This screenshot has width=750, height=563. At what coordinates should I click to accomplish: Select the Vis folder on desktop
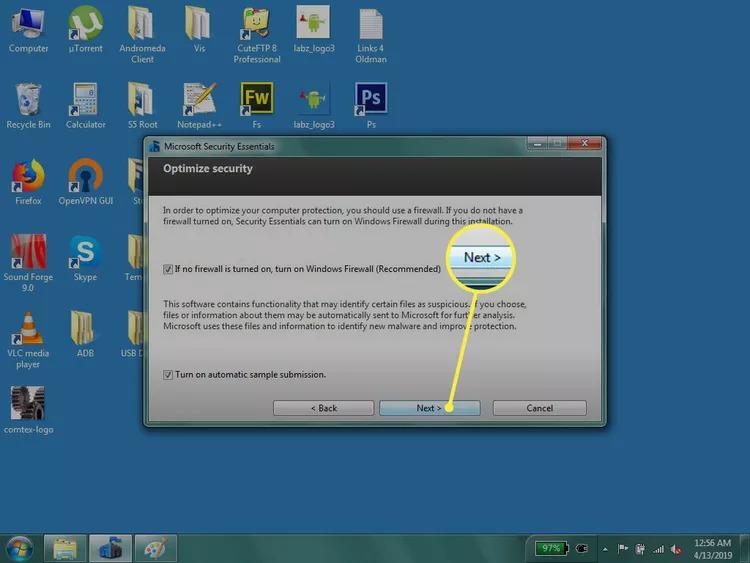[x=199, y=30]
